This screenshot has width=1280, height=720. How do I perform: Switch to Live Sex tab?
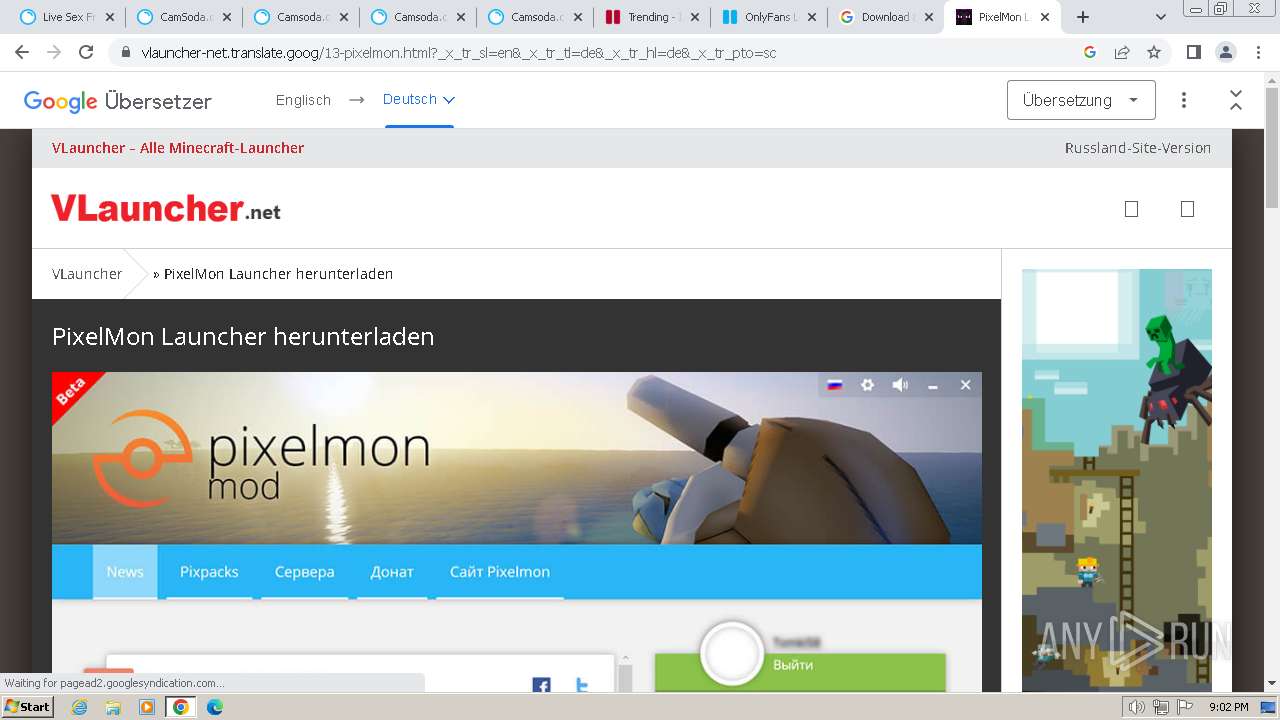[67, 17]
